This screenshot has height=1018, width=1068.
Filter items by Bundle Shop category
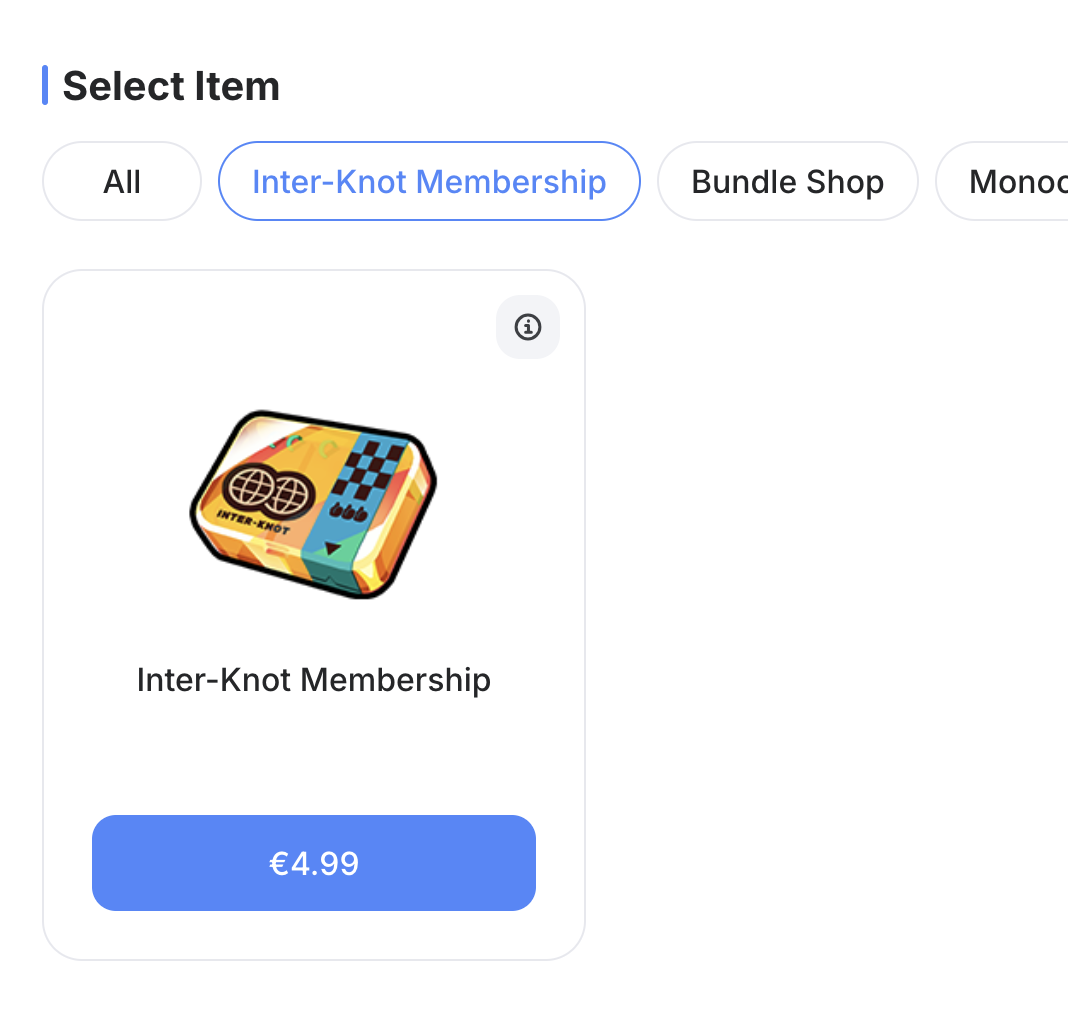tap(787, 181)
